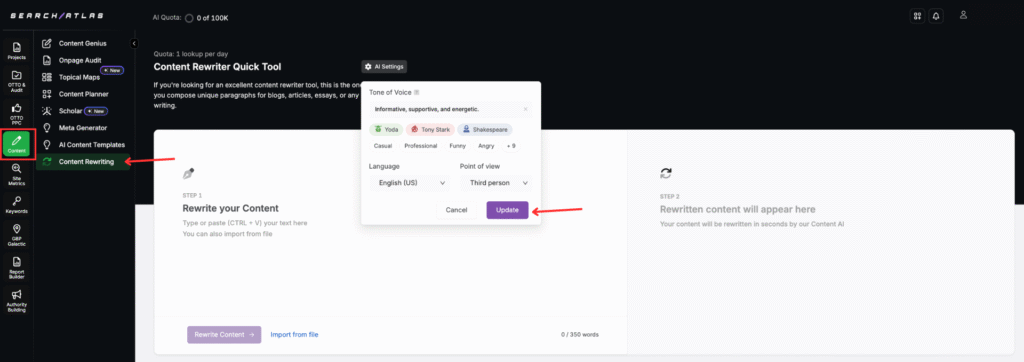Click the Tone of Voice info icon

click(416, 92)
